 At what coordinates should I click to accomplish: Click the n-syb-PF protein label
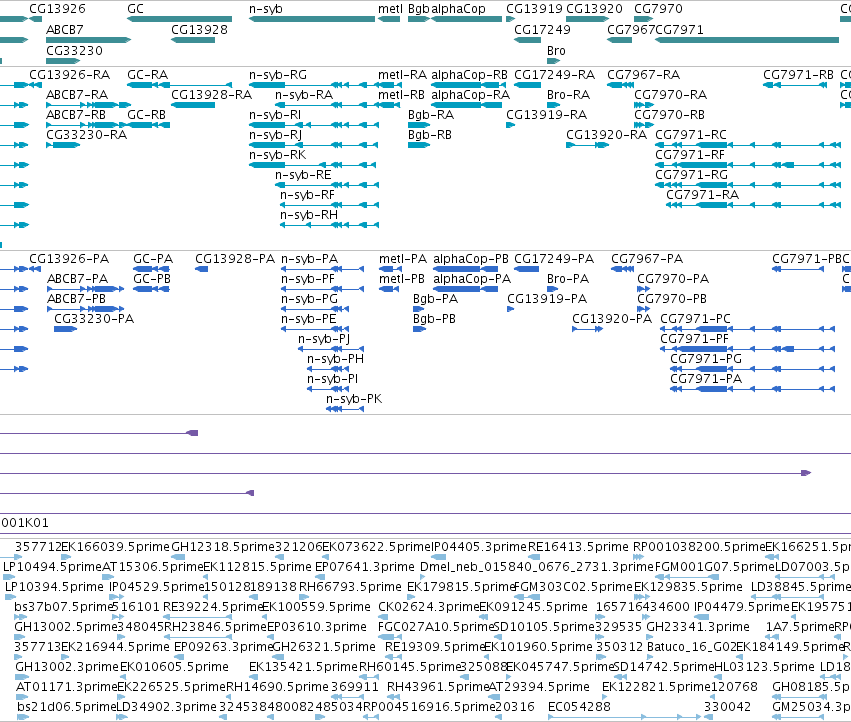pos(308,278)
